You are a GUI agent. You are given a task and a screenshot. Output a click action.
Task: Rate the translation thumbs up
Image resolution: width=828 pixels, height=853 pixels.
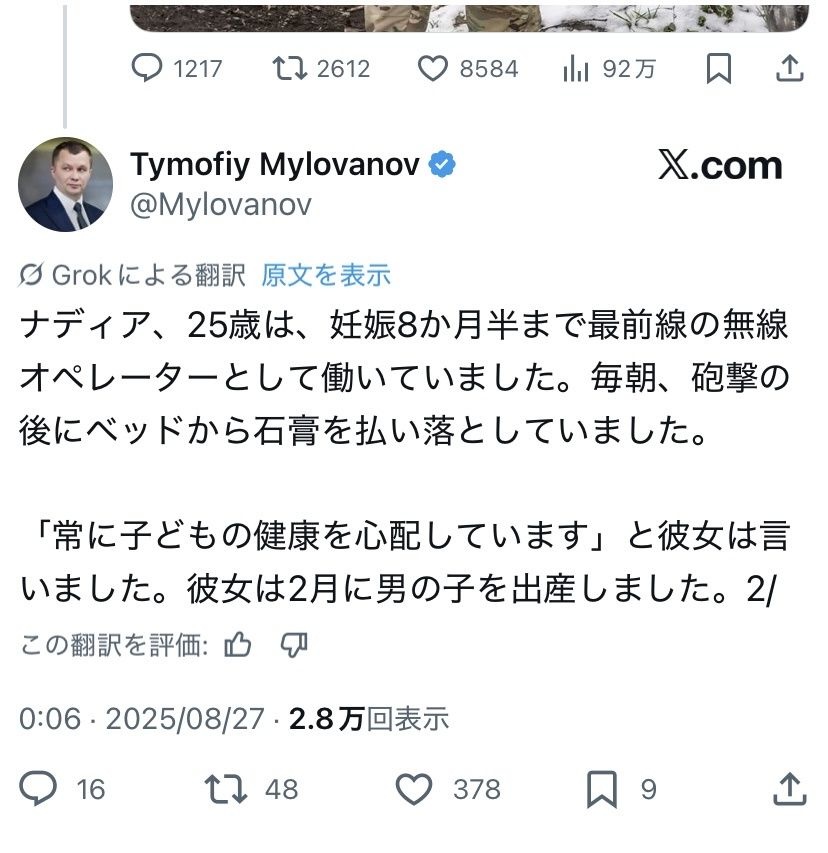point(238,646)
